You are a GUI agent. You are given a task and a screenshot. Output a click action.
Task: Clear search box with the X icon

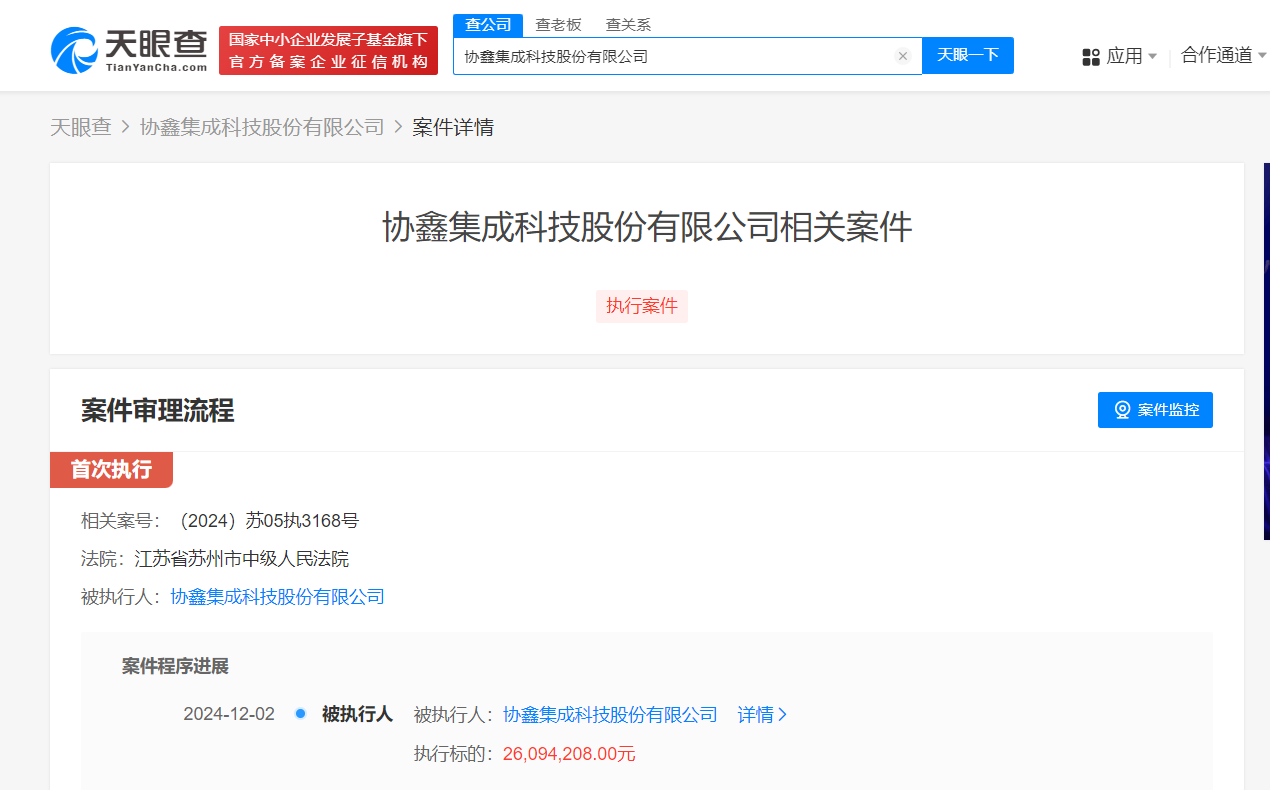tap(903, 56)
